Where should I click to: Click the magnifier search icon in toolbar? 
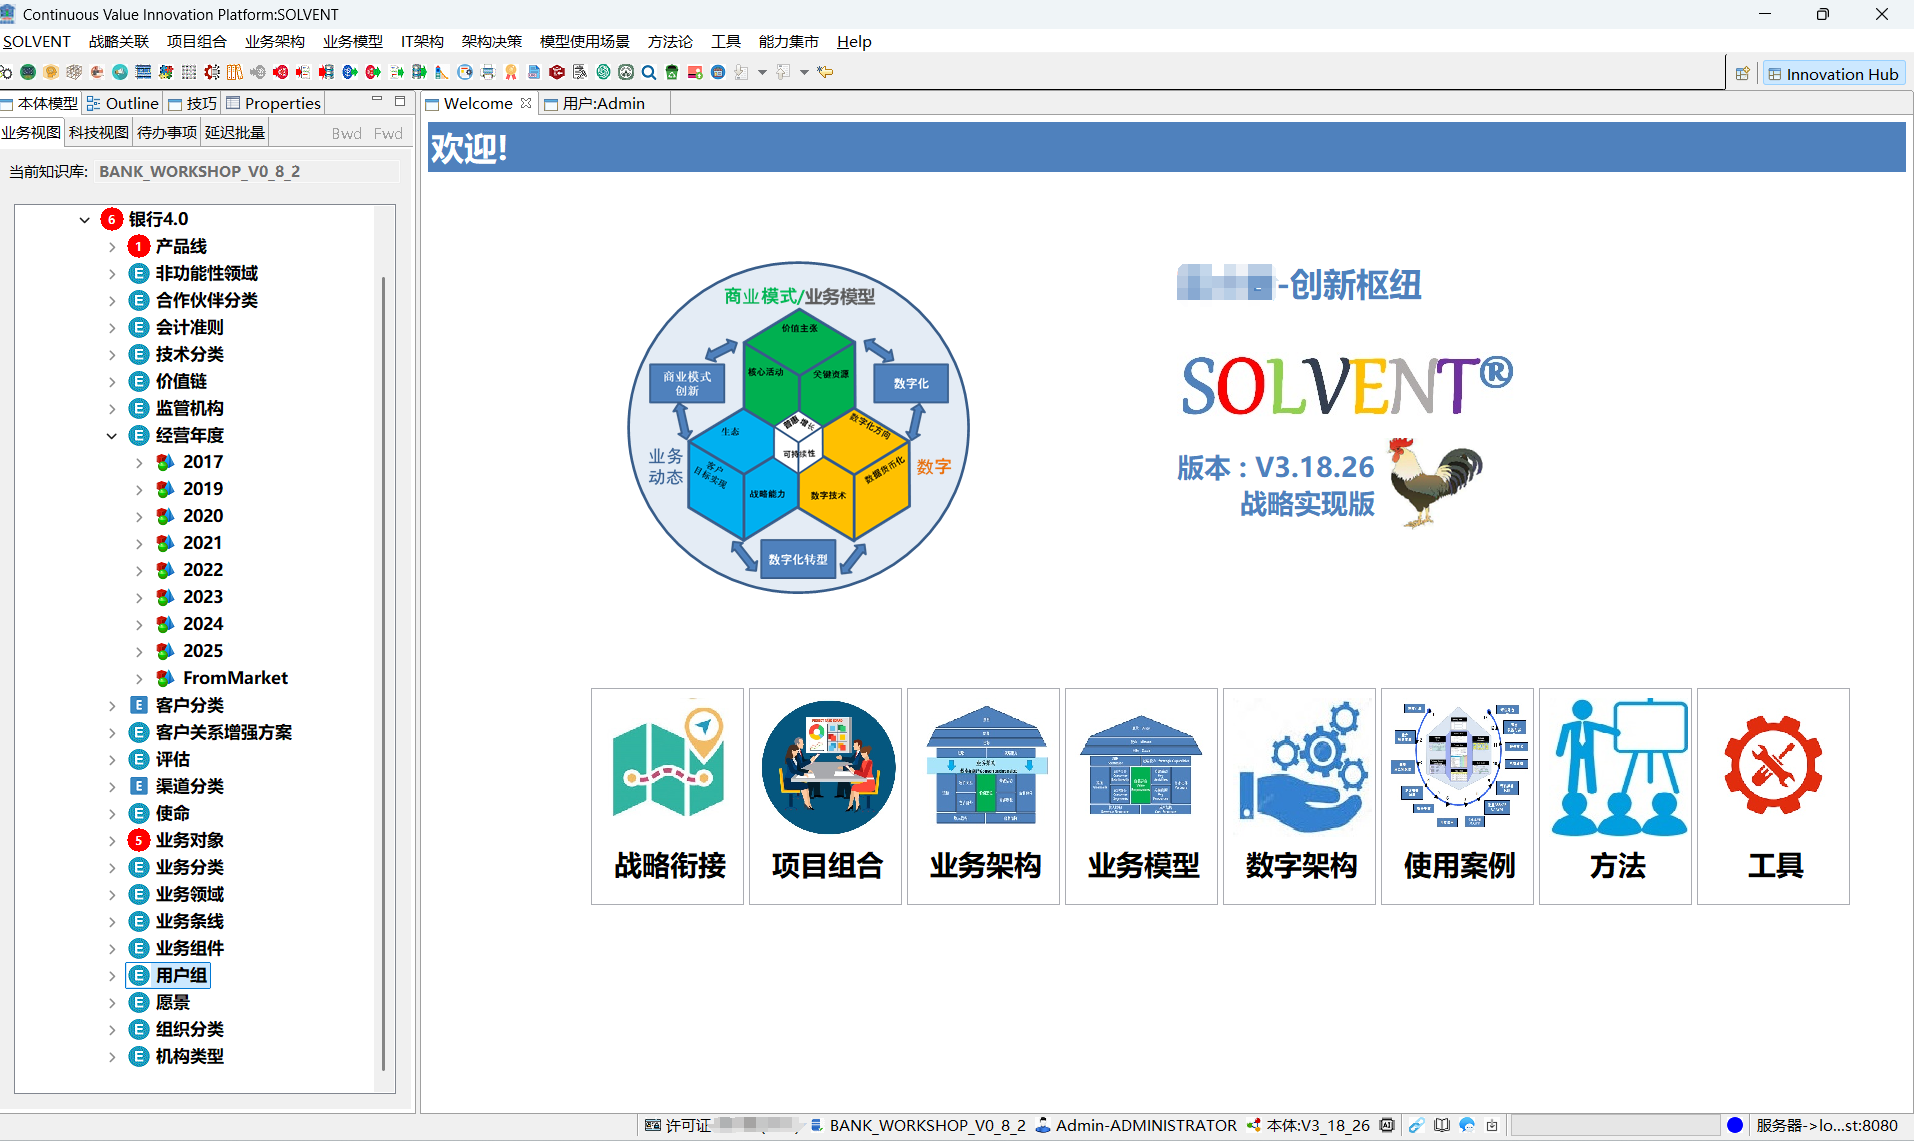649,72
